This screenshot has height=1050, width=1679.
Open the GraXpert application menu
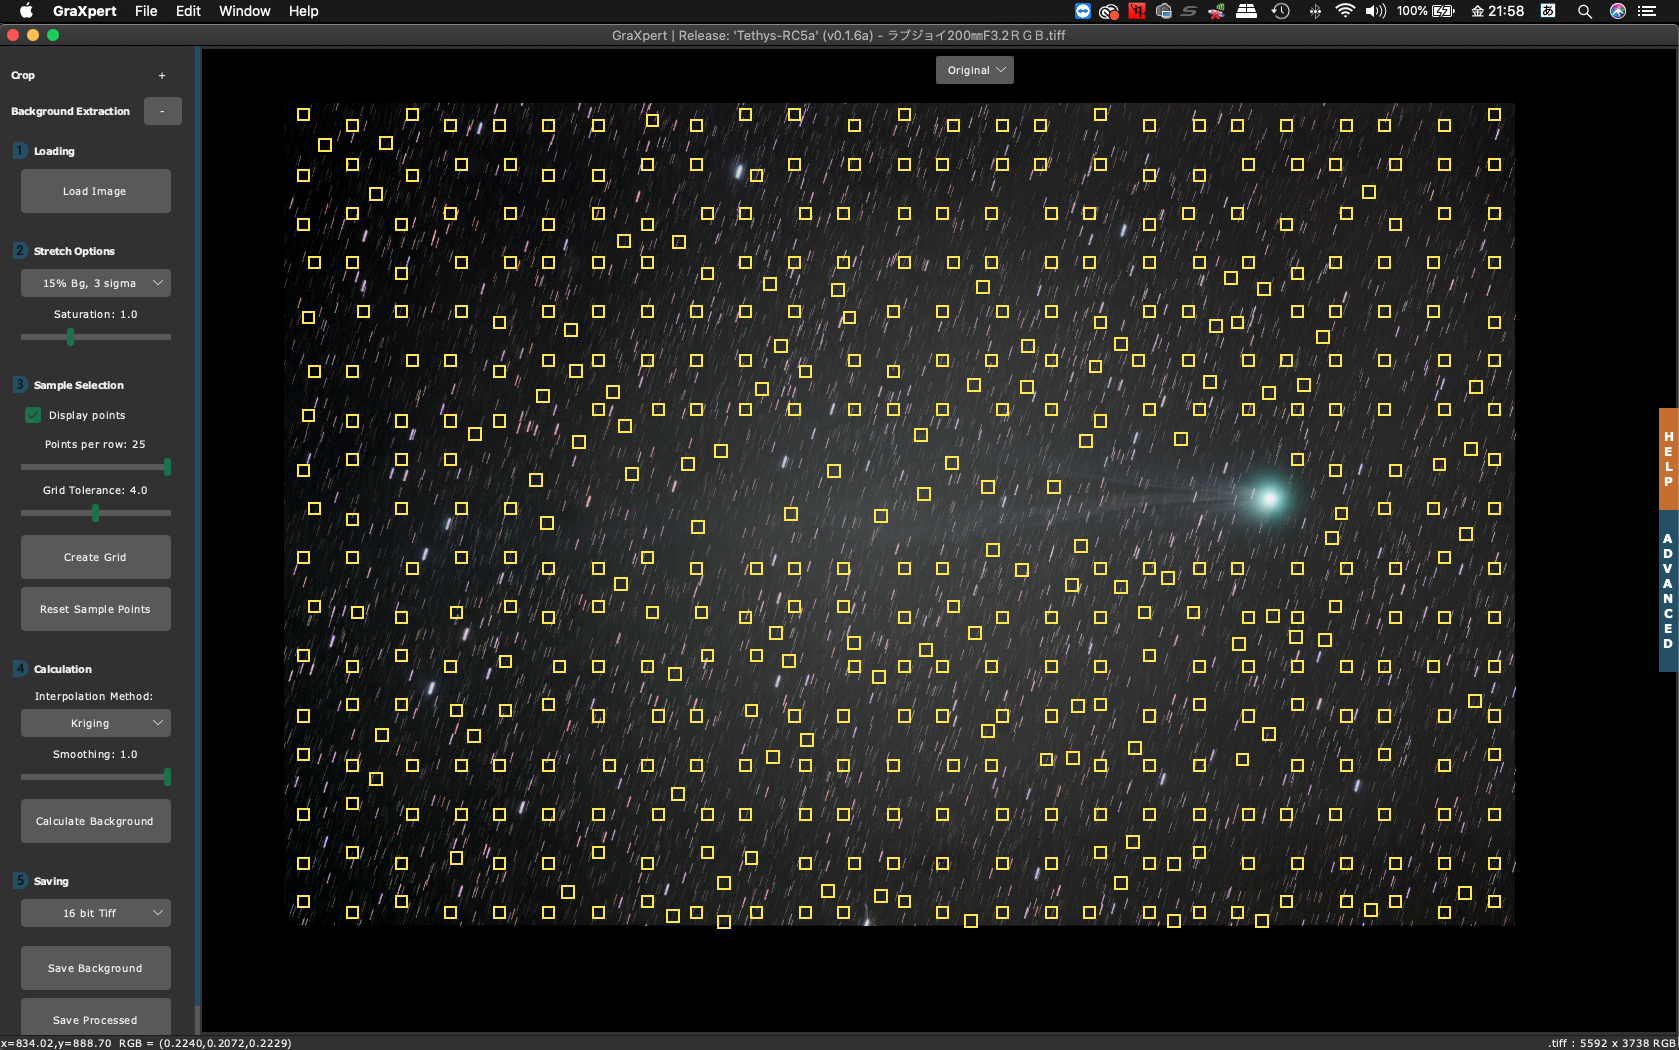coord(84,11)
